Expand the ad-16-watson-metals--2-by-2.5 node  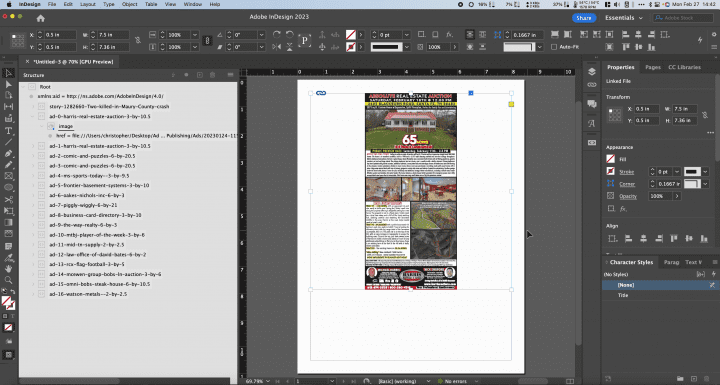coord(33,294)
